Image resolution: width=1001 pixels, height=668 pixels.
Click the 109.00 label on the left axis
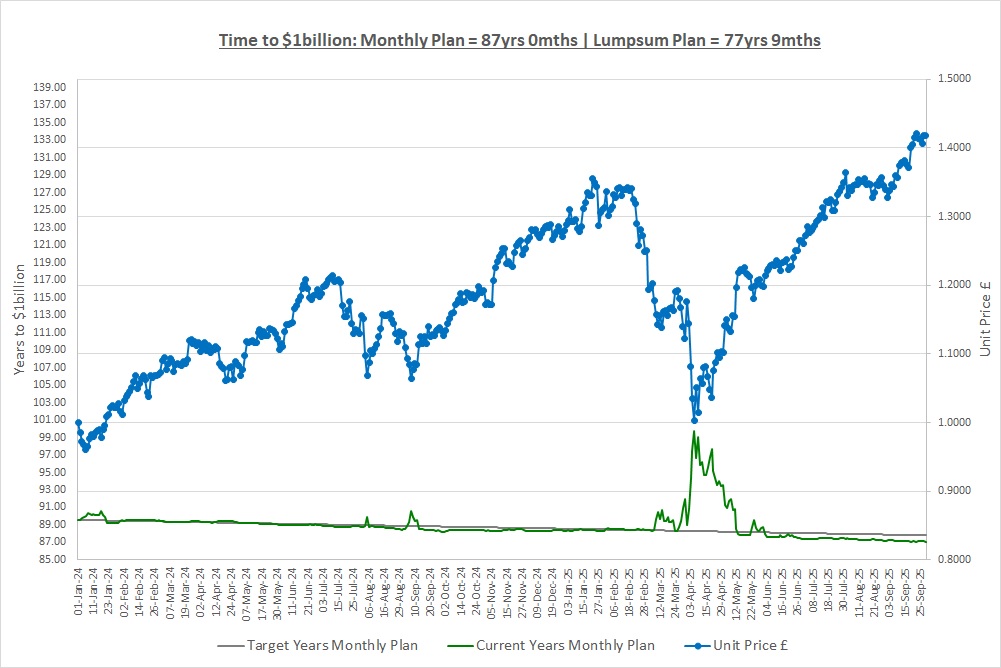click(x=50, y=349)
